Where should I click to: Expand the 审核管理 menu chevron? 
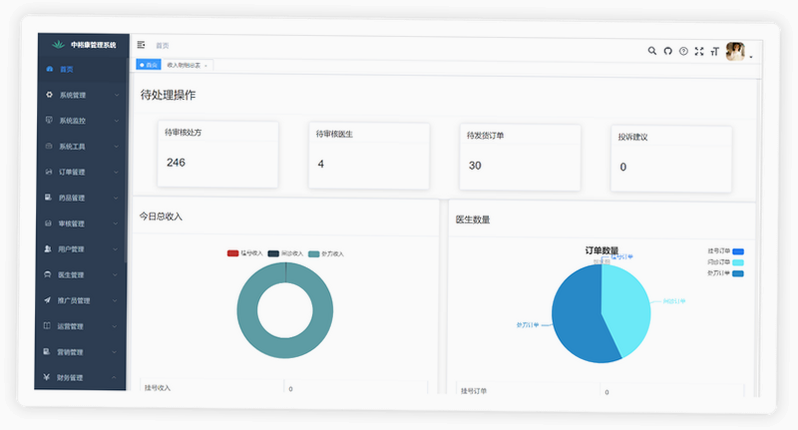point(116,223)
